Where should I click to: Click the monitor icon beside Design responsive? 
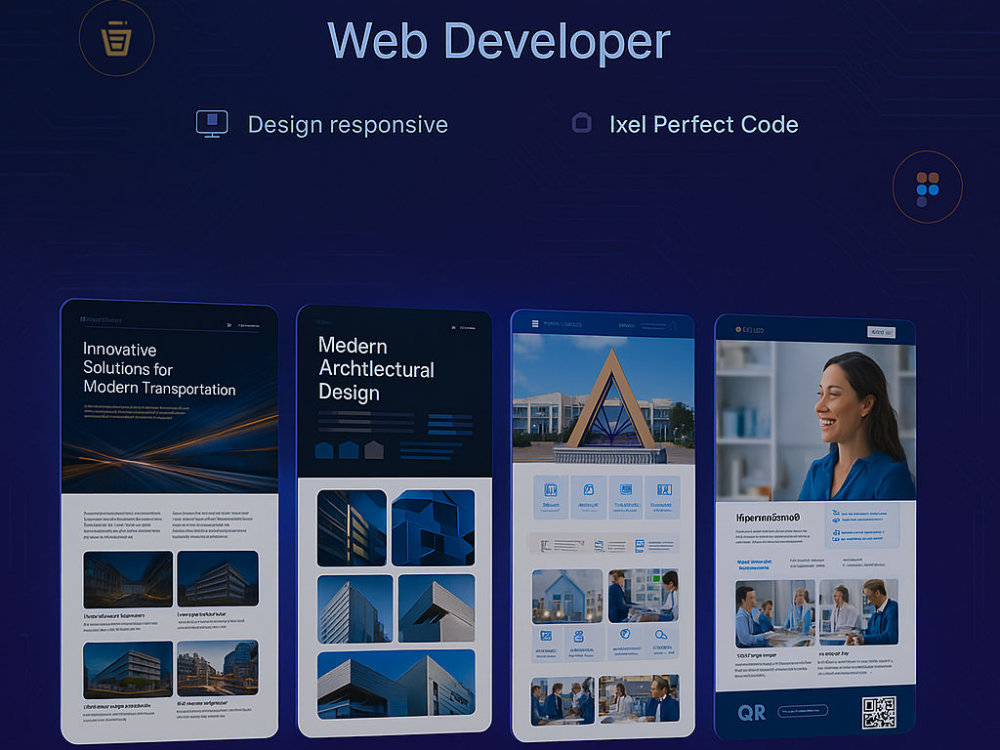212,124
